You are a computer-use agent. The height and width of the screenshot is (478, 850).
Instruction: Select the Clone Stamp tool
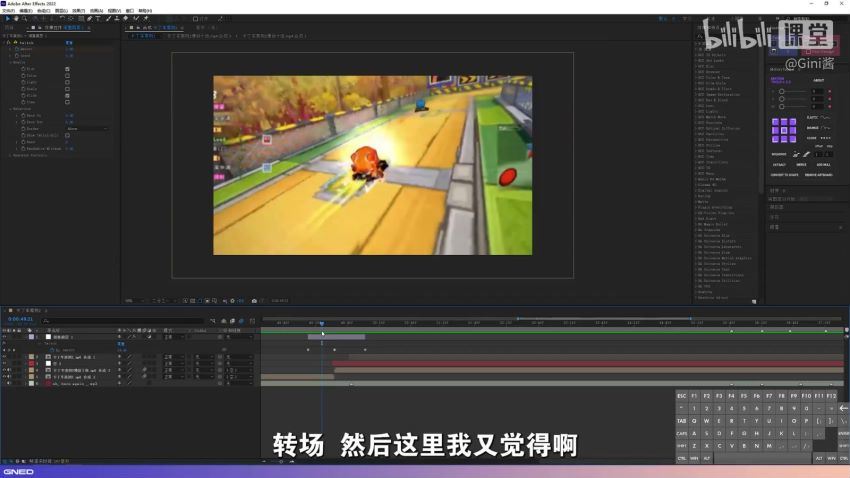117,18
